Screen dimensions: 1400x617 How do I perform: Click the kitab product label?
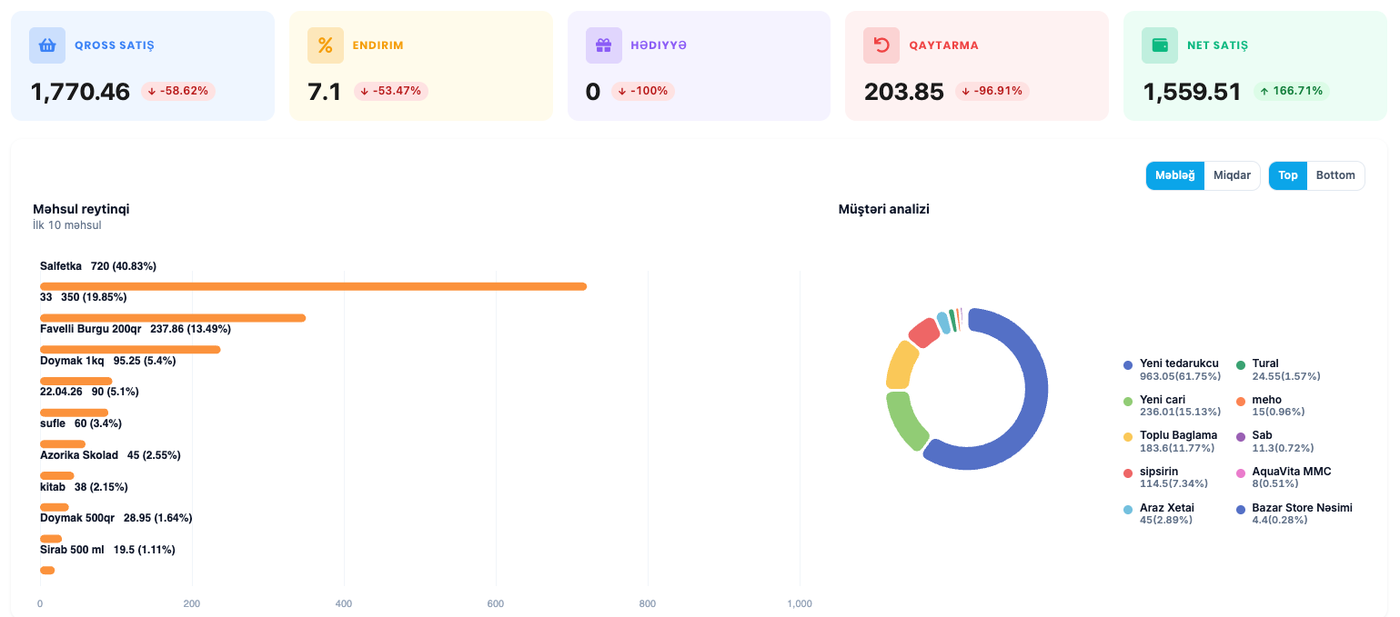coord(53,487)
